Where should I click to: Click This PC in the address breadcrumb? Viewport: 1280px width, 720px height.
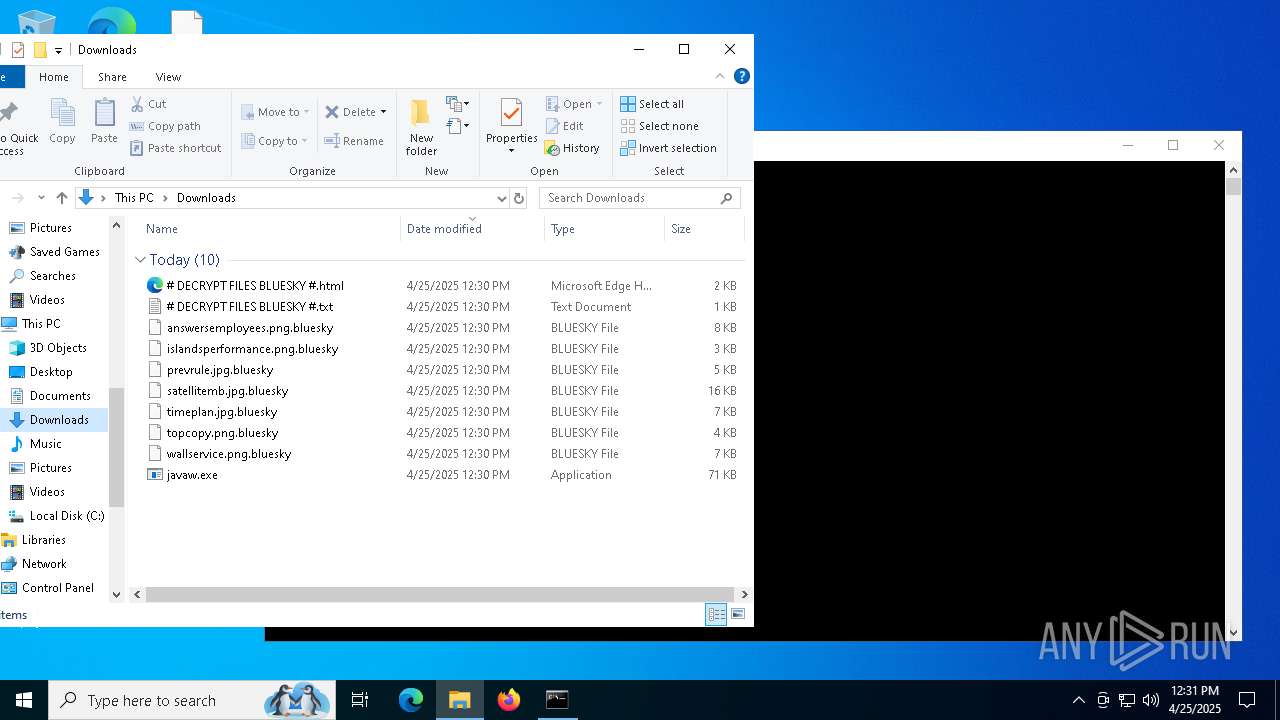134,198
